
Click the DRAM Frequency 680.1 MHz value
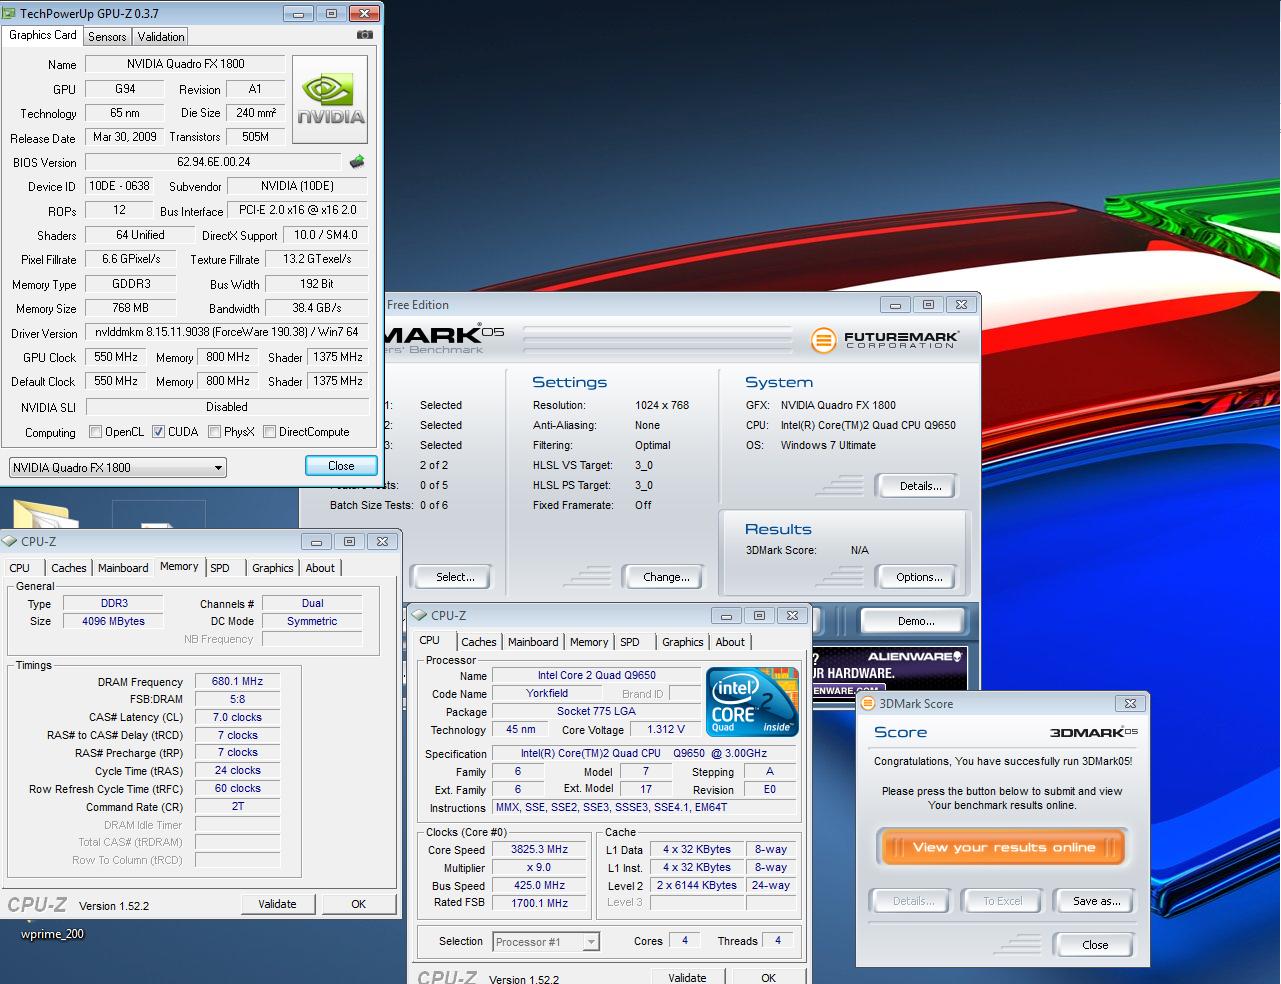pyautogui.click(x=237, y=681)
